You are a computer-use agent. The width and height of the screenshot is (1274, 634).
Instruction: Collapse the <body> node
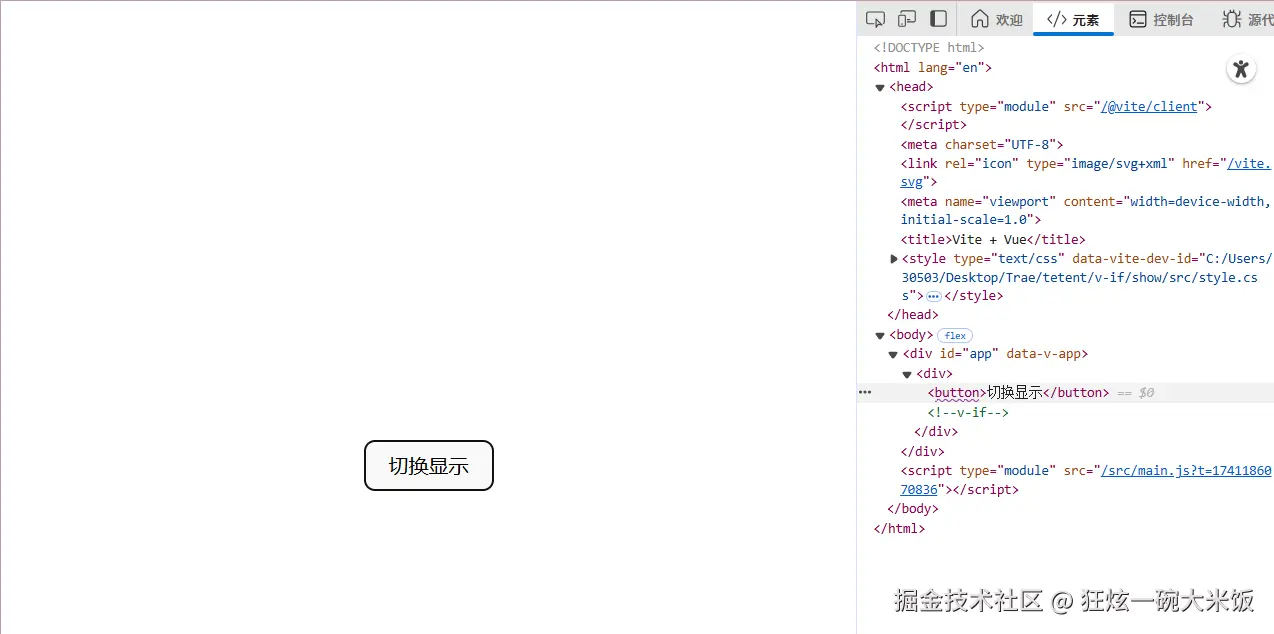point(880,336)
